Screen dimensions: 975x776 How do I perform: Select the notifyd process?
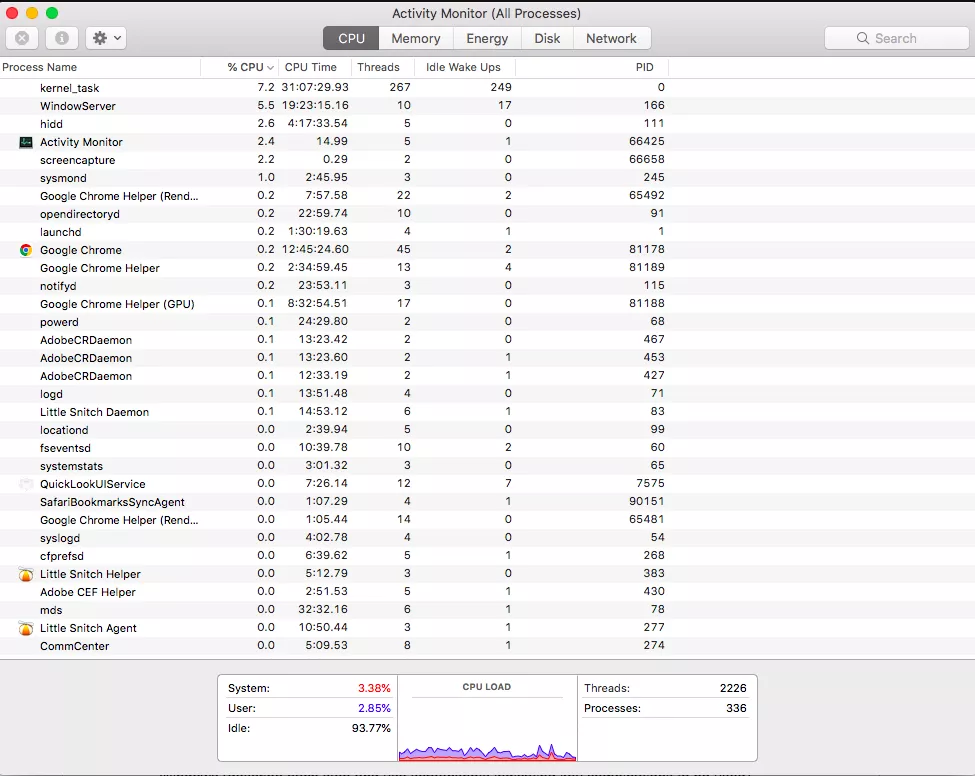(x=488, y=286)
